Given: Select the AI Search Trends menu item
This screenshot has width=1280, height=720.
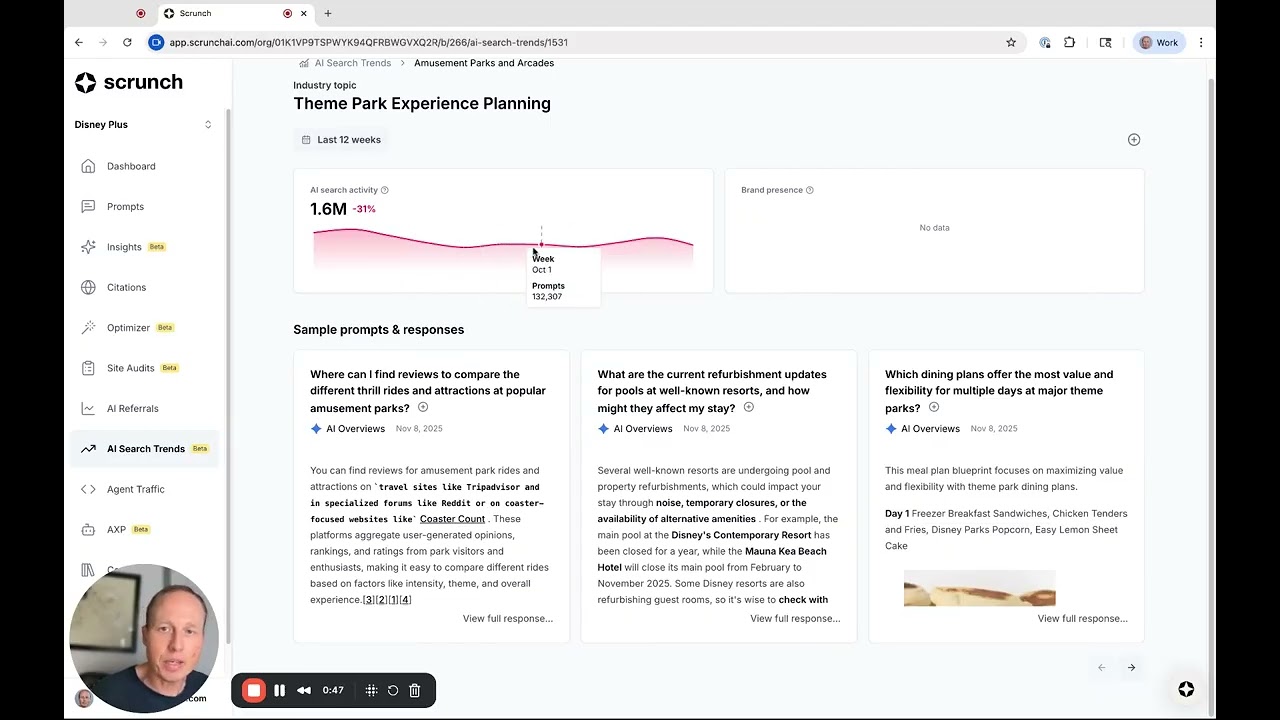Looking at the screenshot, I should pos(145,449).
